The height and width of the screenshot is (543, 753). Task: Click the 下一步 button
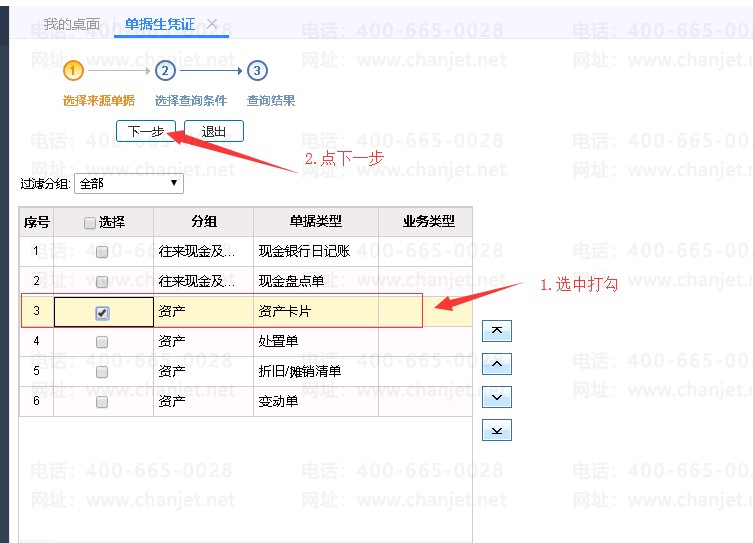click(146, 131)
